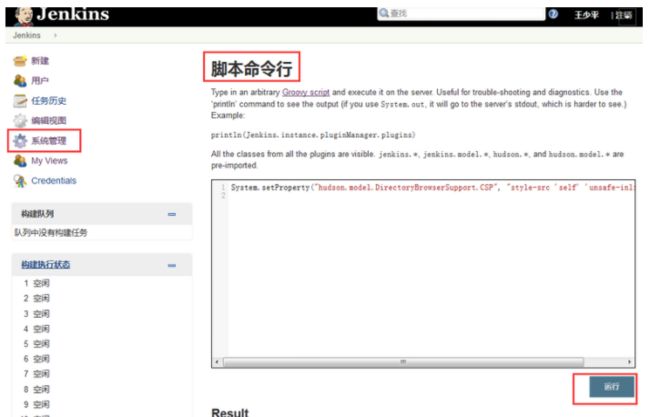Click the 任务历史 notepad icon

20,101
